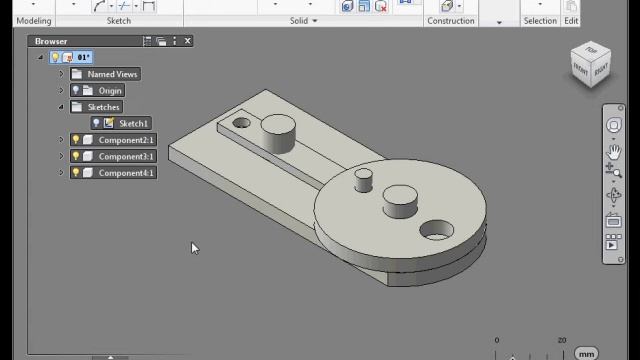The height and width of the screenshot is (360, 640).
Task: Expand the Component4:1 node
Action: [61, 173]
